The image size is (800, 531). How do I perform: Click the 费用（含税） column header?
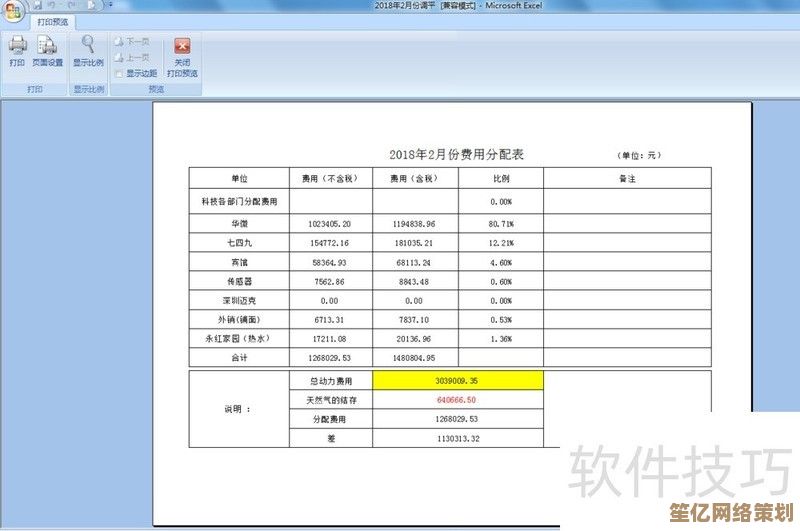[414, 179]
